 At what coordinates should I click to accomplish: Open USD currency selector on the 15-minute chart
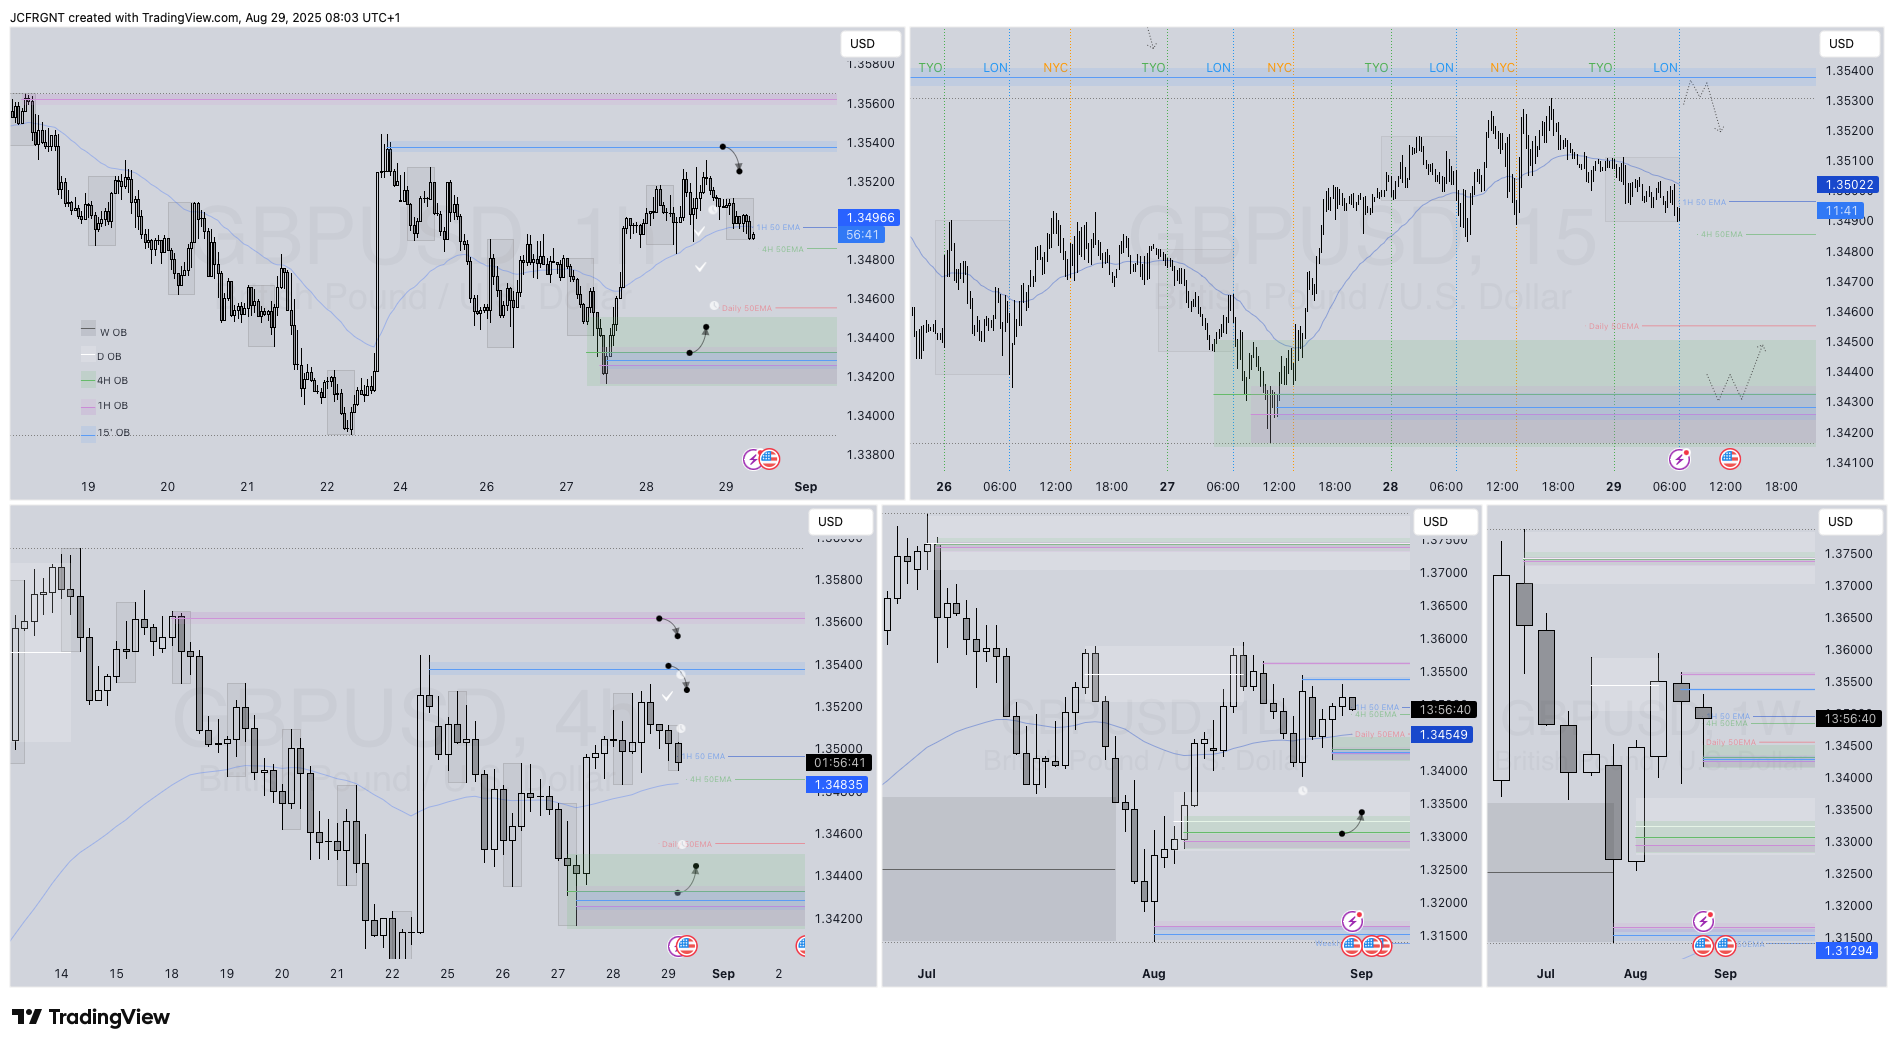(x=1849, y=44)
